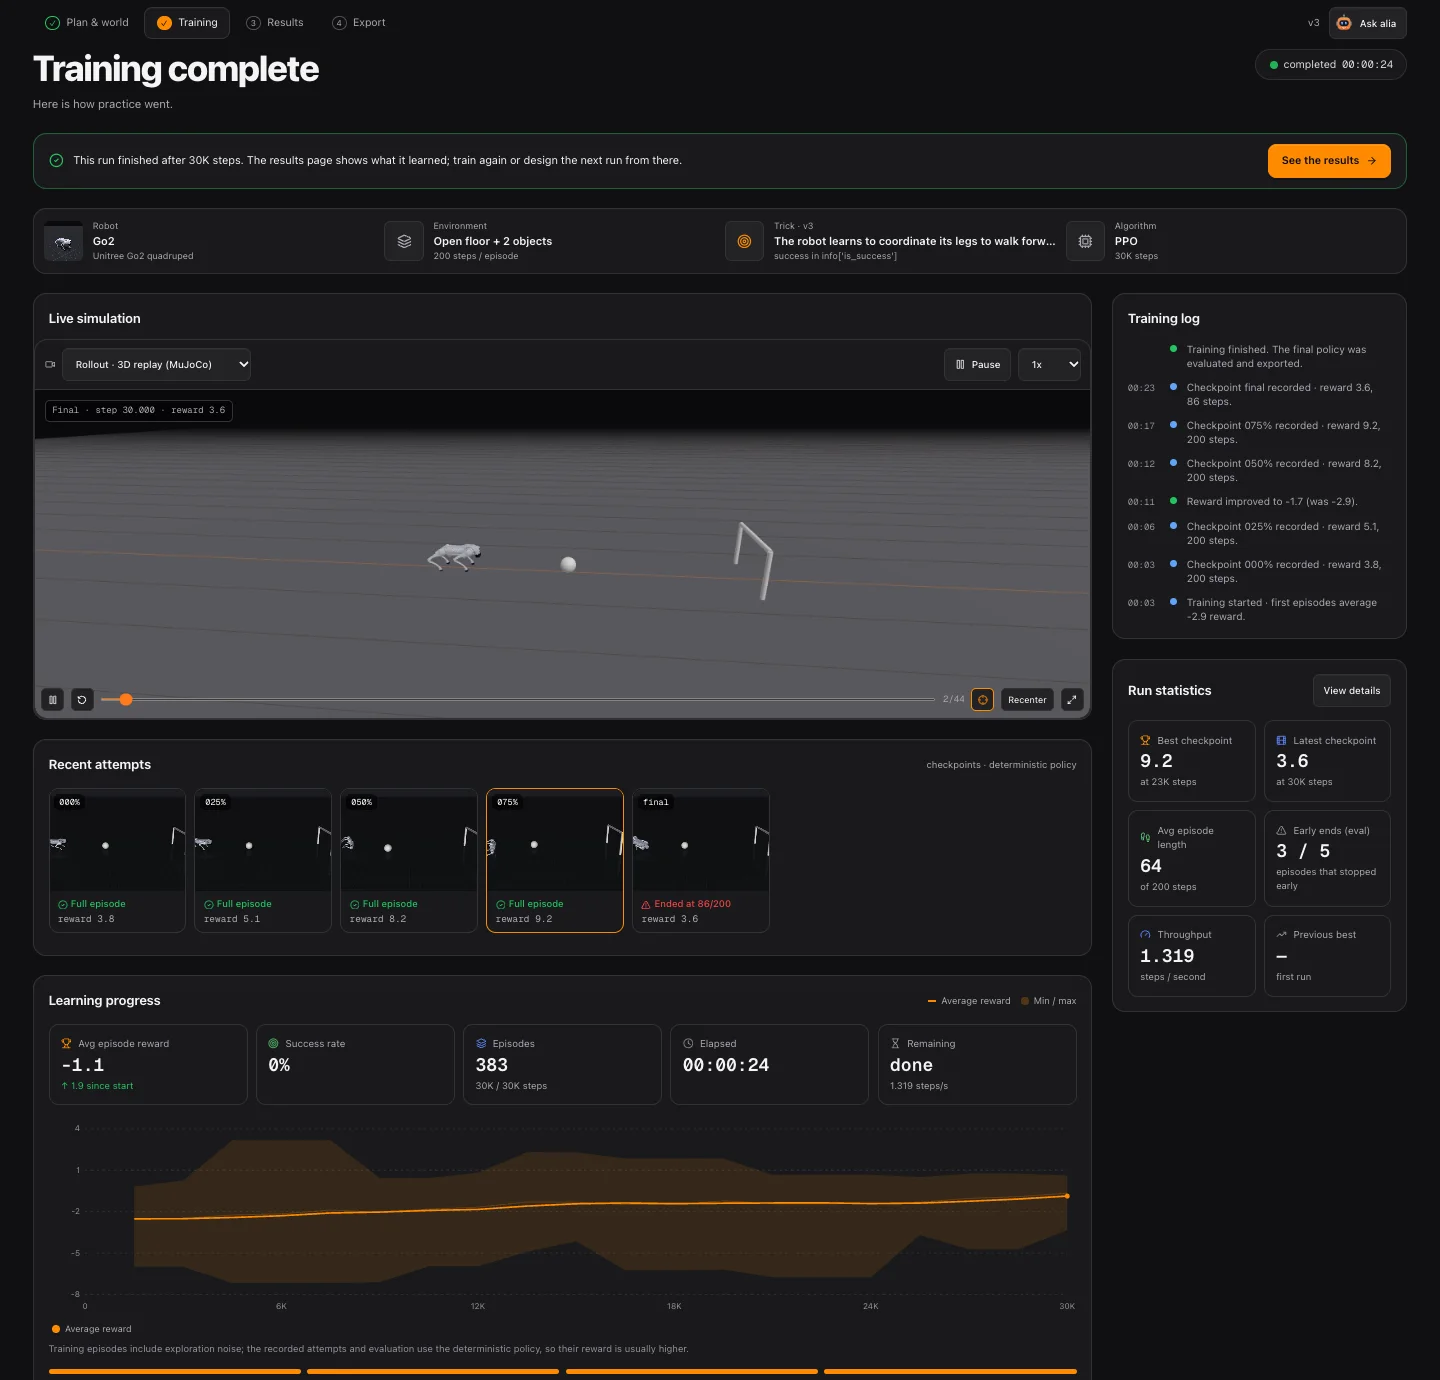Open the Plan & world step
The image size is (1440, 1380).
(87, 22)
